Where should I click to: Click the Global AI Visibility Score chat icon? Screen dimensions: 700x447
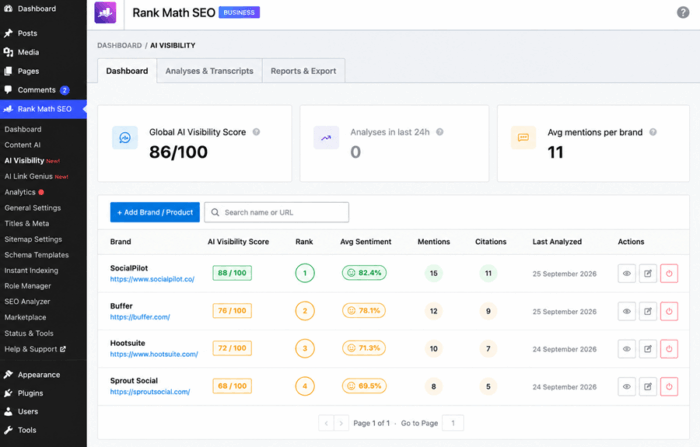(125, 138)
